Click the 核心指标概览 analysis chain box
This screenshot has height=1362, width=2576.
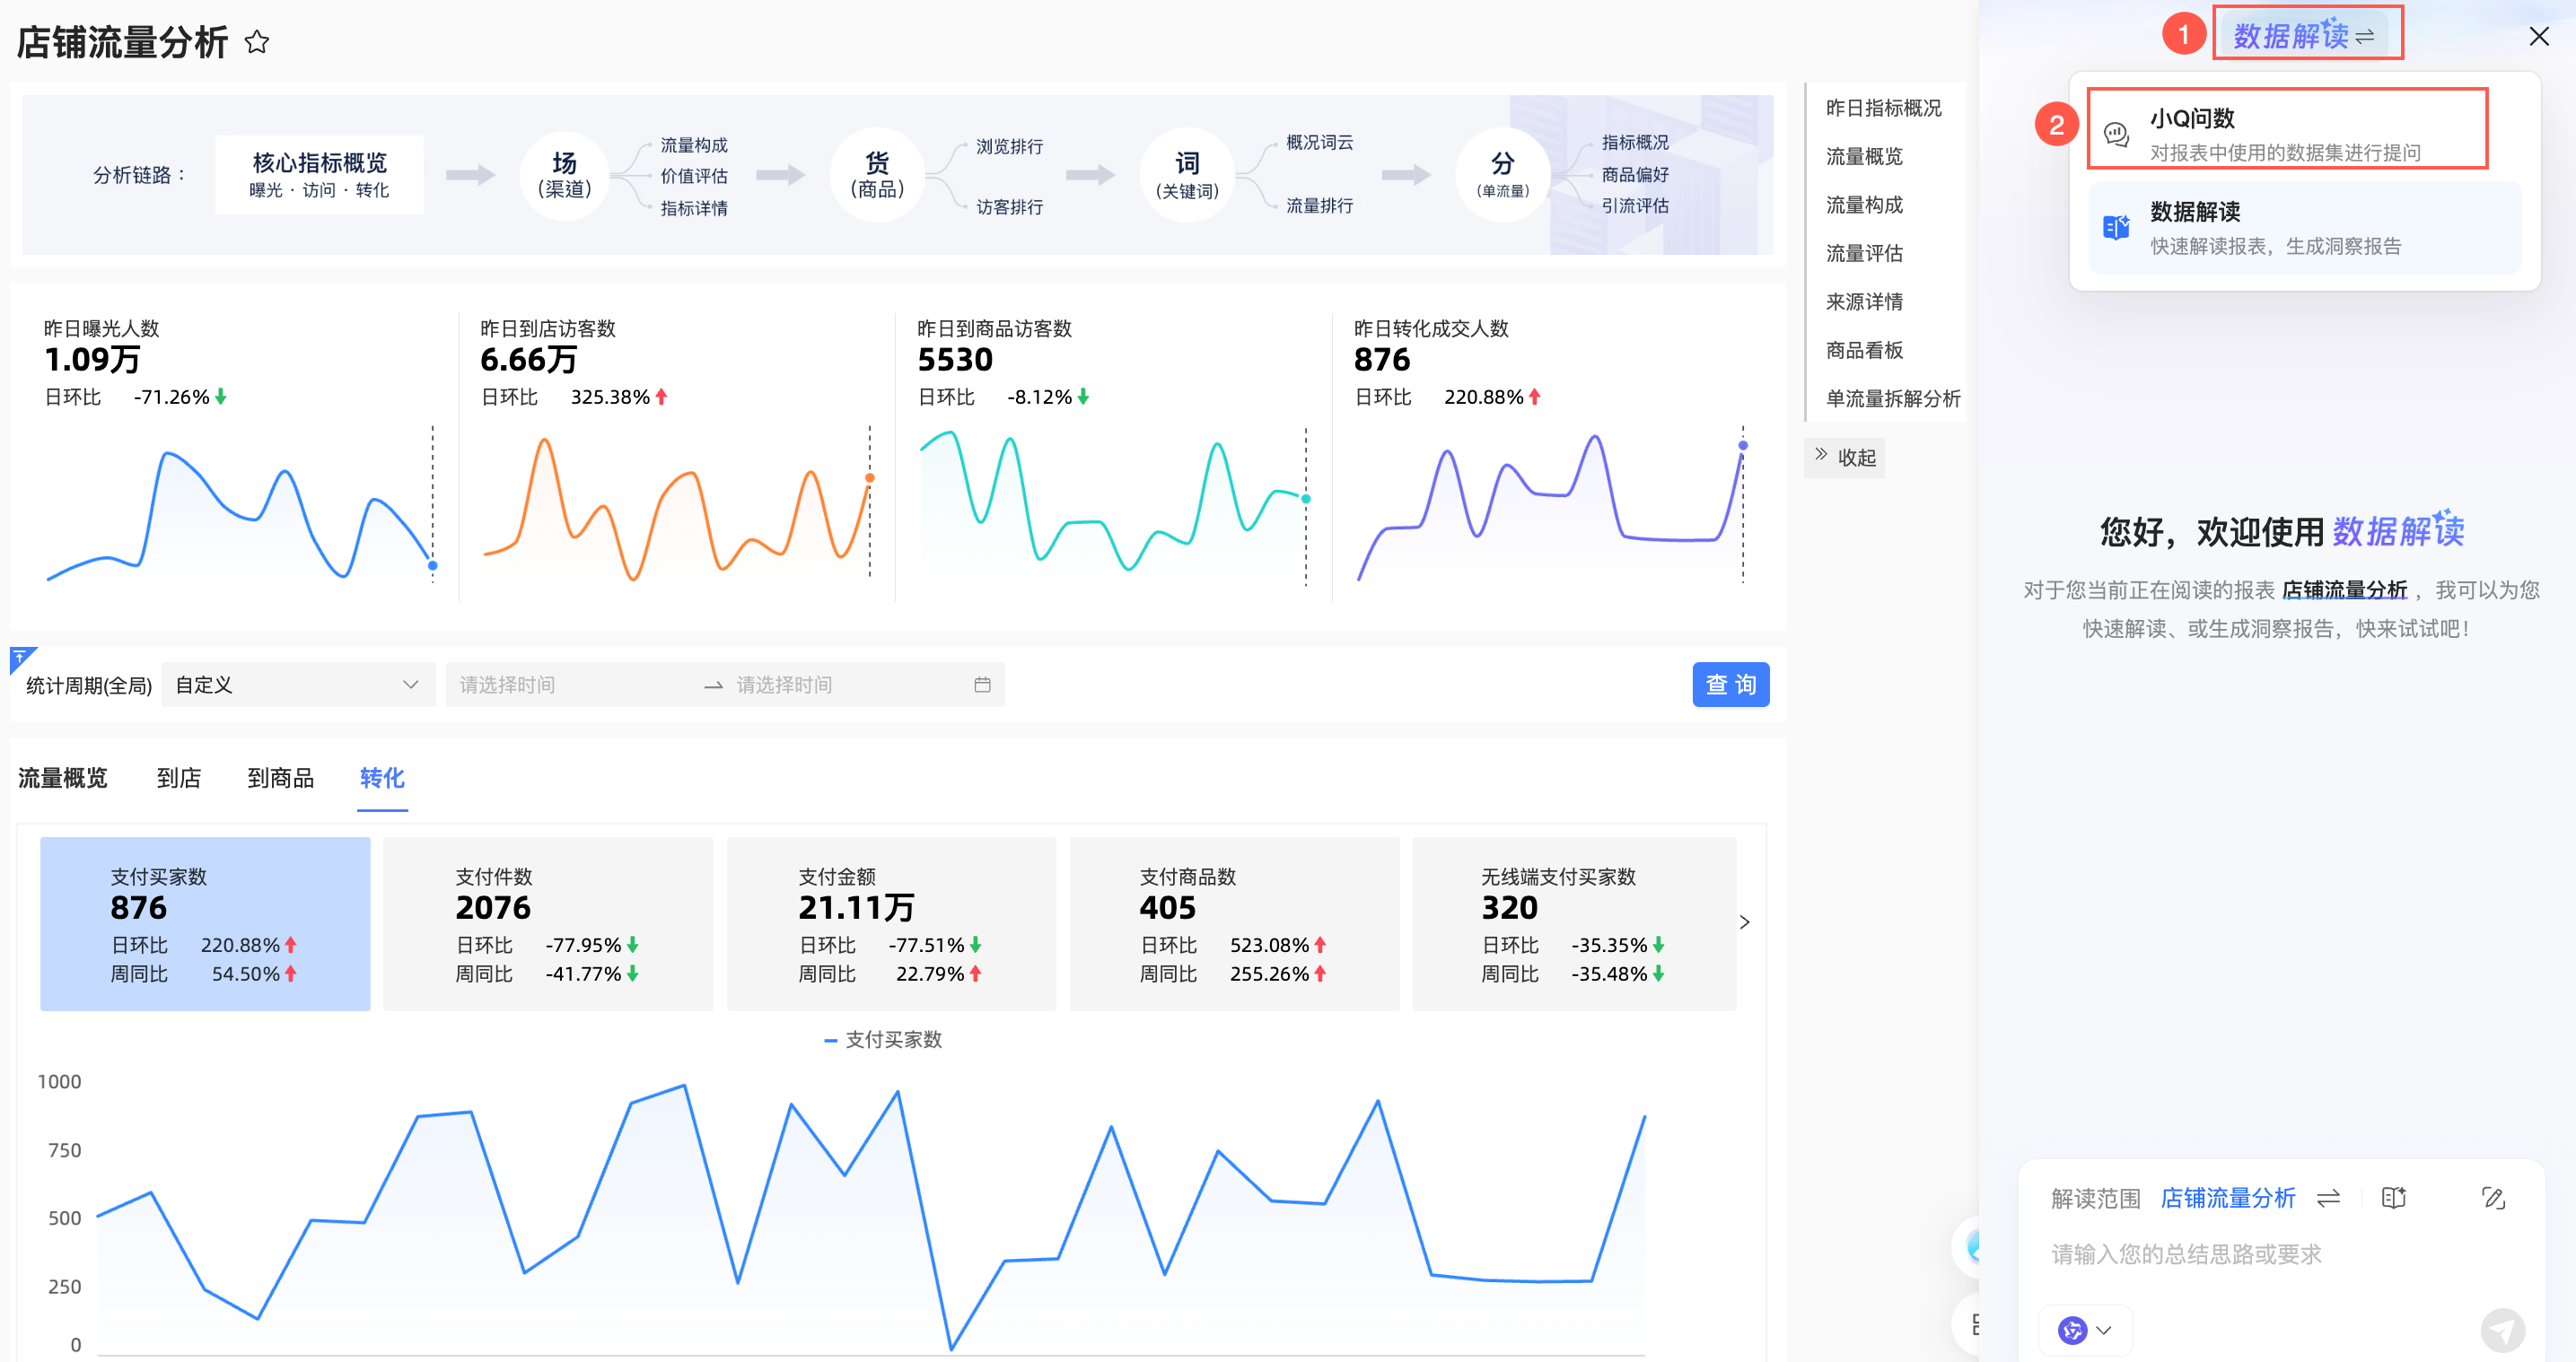[319, 175]
